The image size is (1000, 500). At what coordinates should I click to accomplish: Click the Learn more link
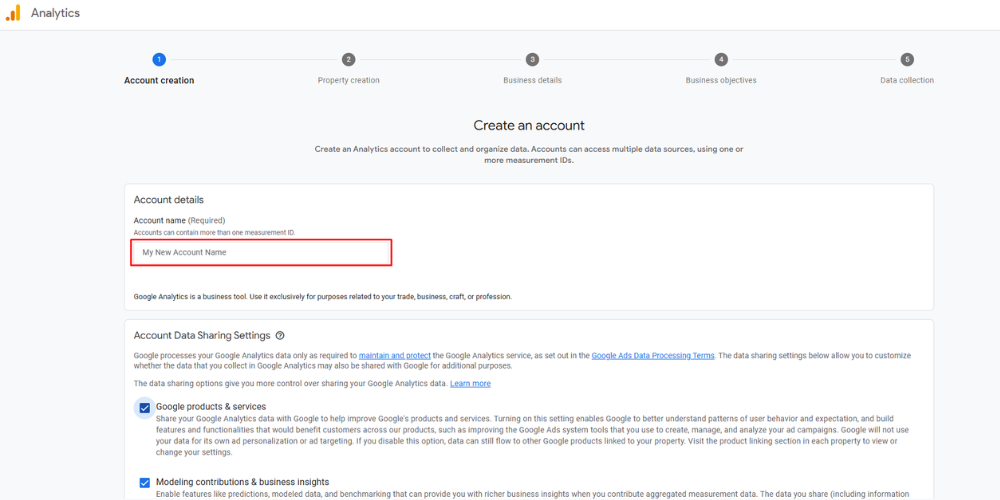pos(471,383)
